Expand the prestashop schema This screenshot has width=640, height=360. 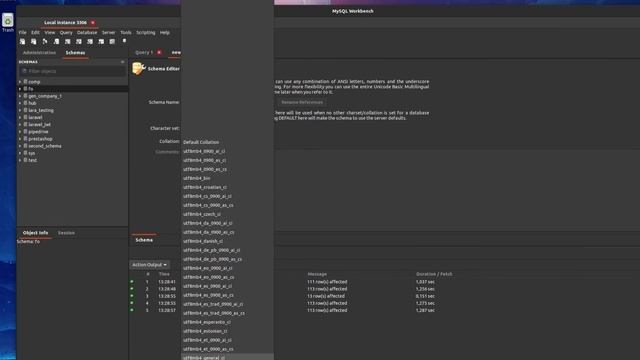click(x=20, y=139)
